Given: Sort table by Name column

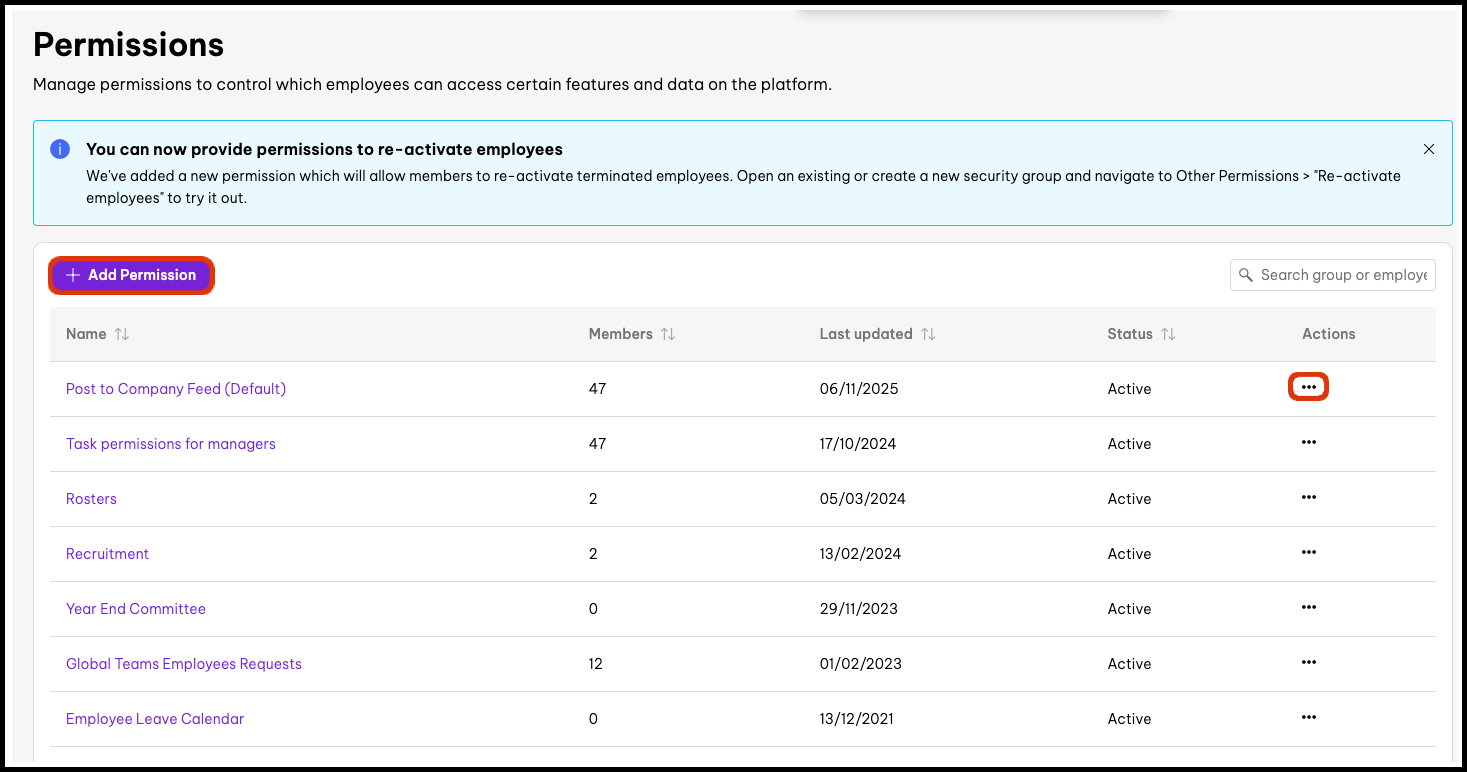Looking at the screenshot, I should [122, 334].
